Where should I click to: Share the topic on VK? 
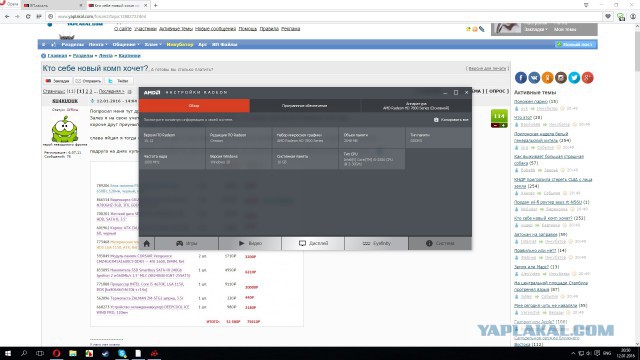coord(534,78)
